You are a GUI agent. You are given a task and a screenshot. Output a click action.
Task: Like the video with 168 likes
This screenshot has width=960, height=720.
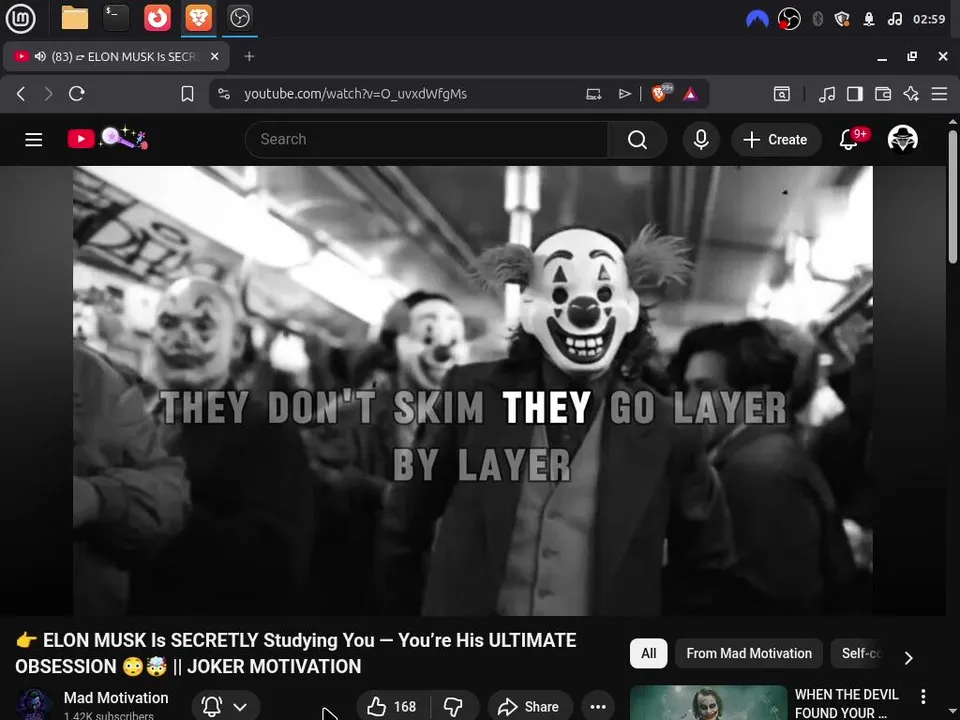point(393,707)
